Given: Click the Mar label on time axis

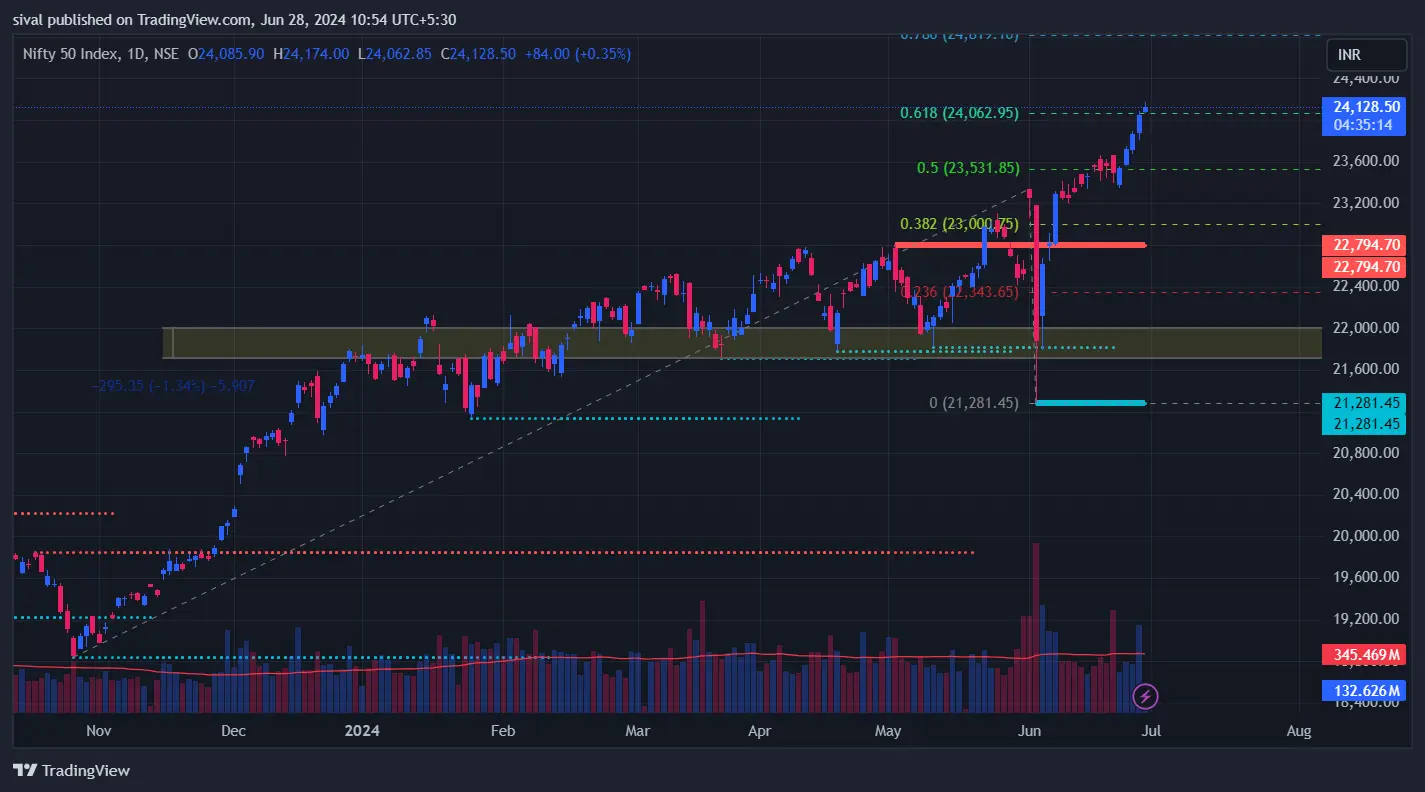Looking at the screenshot, I should coord(637,731).
